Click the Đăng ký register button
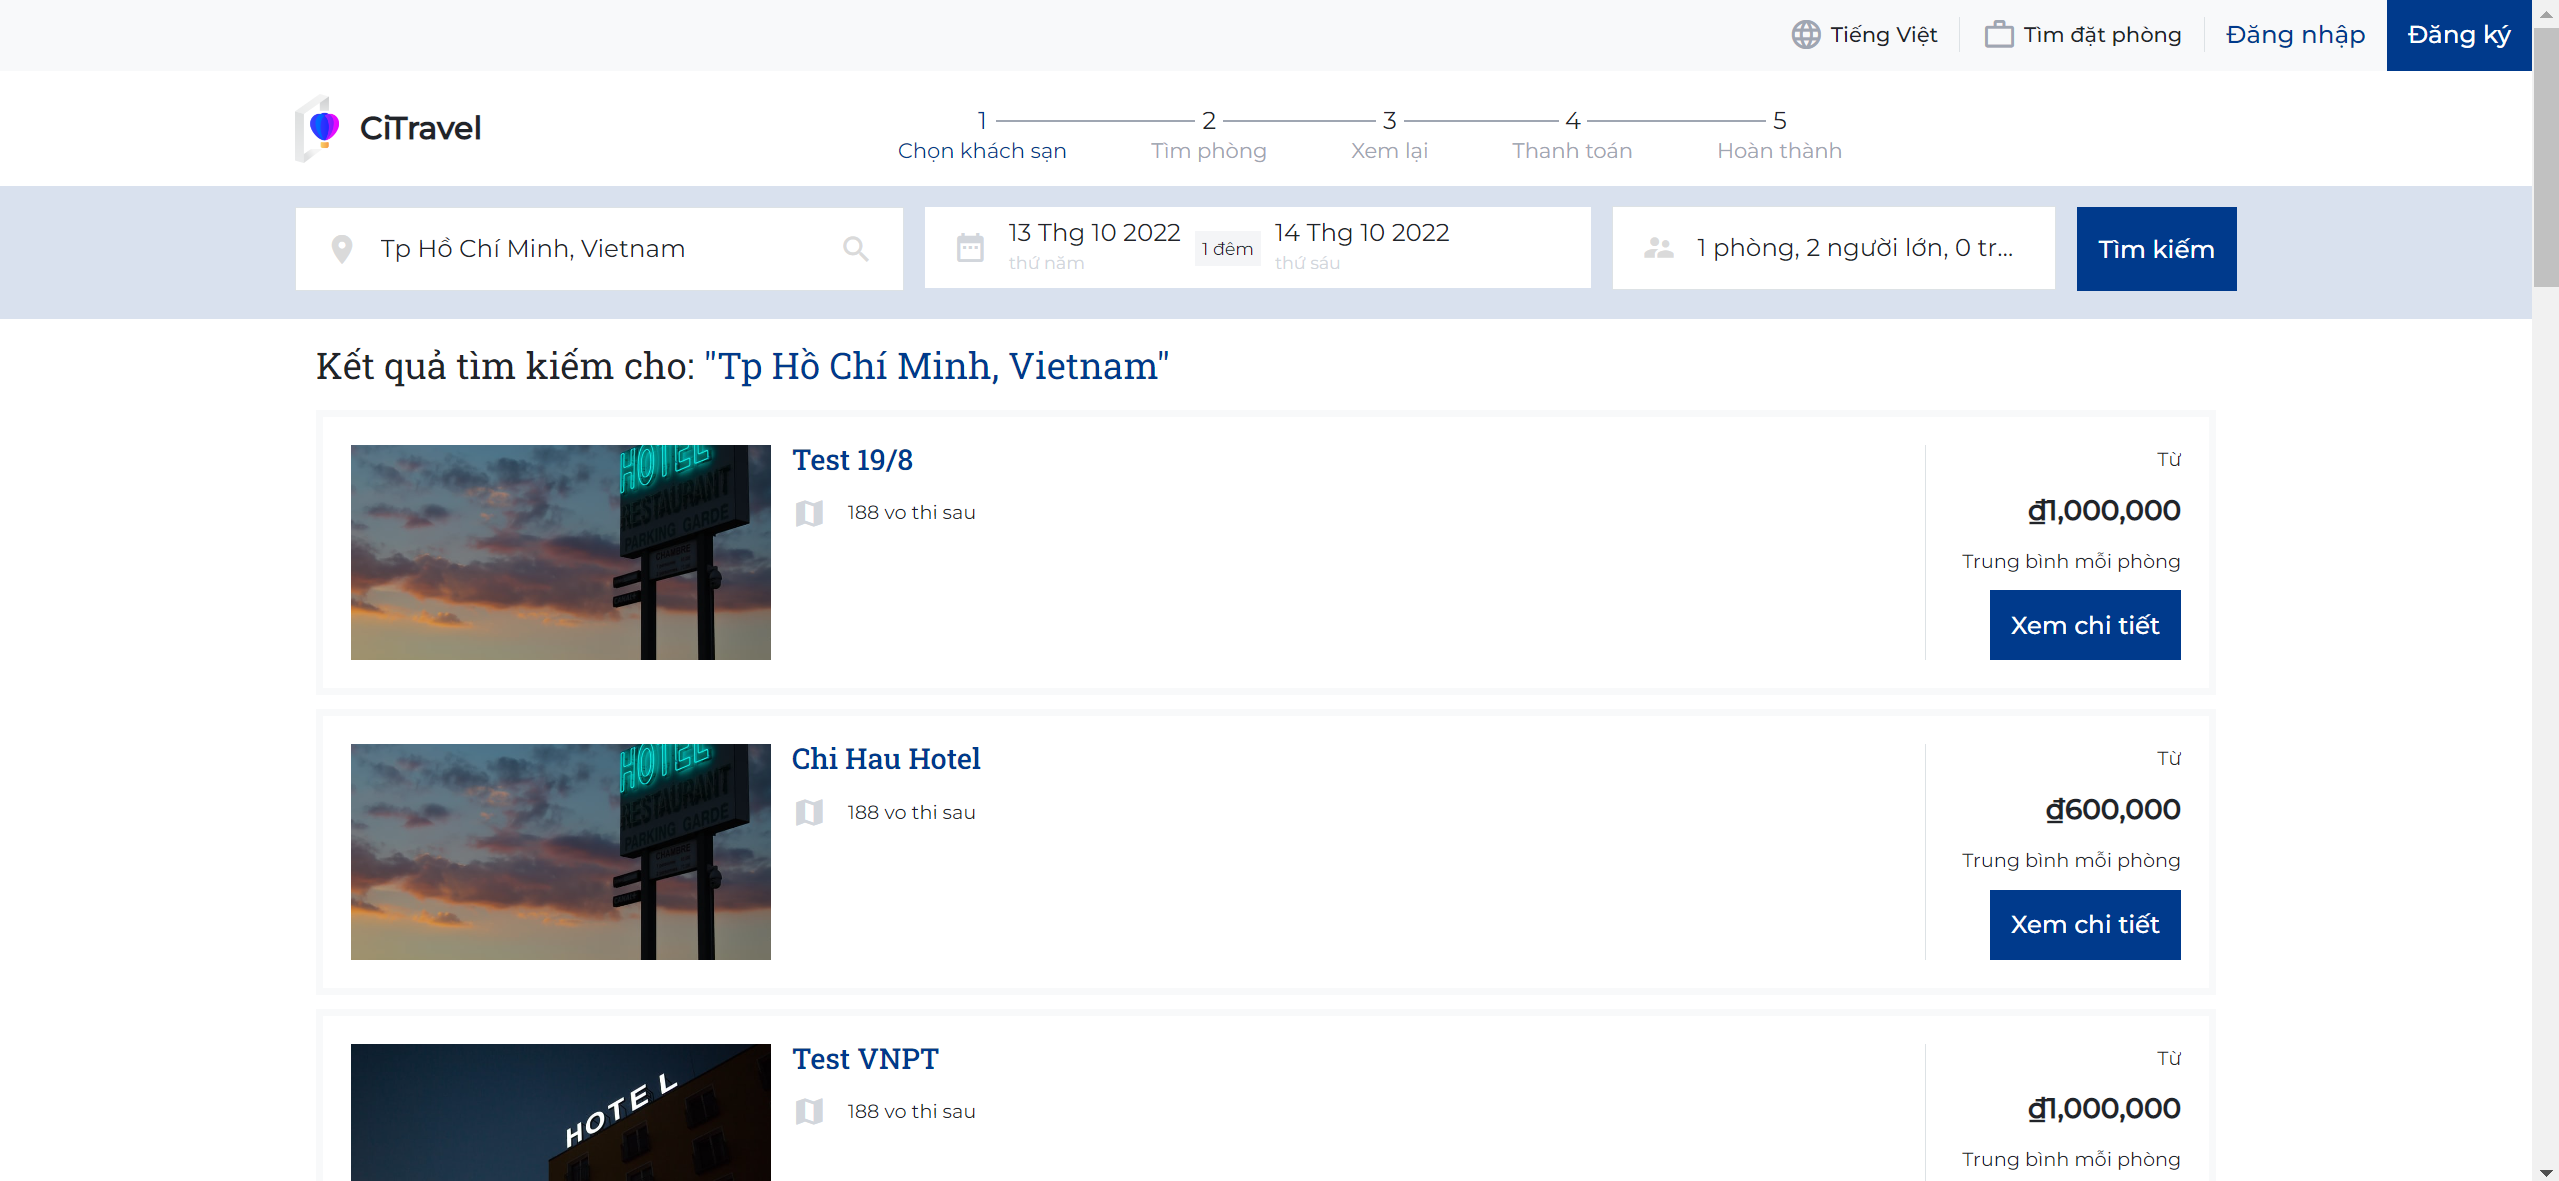The height and width of the screenshot is (1181, 2559). 2457,35
